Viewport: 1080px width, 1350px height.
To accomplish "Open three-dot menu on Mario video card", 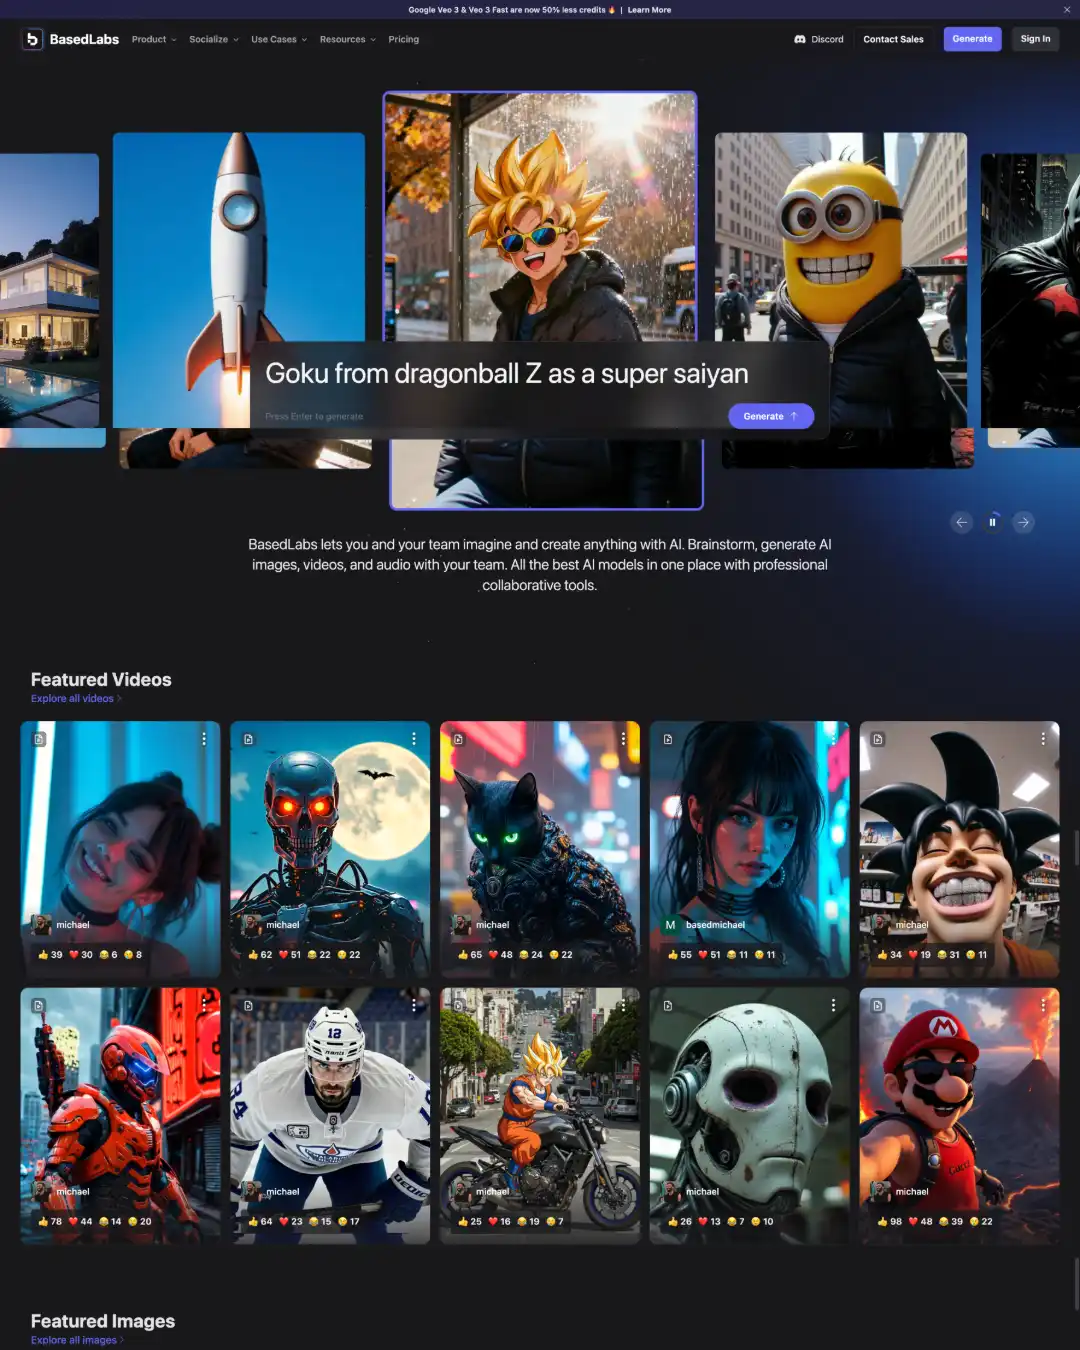I will [1043, 1005].
